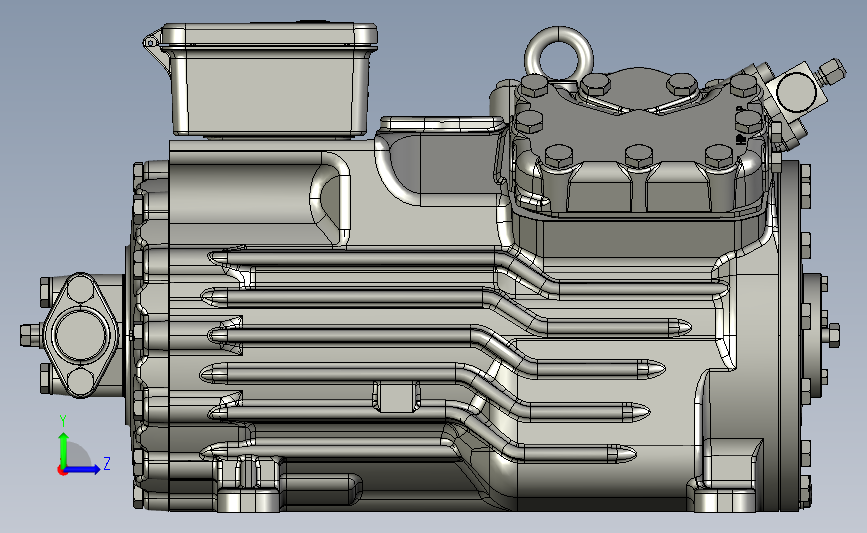This screenshot has width=867, height=533.
Task: Click the red X axis dot at triad origin
Action: 62,471
